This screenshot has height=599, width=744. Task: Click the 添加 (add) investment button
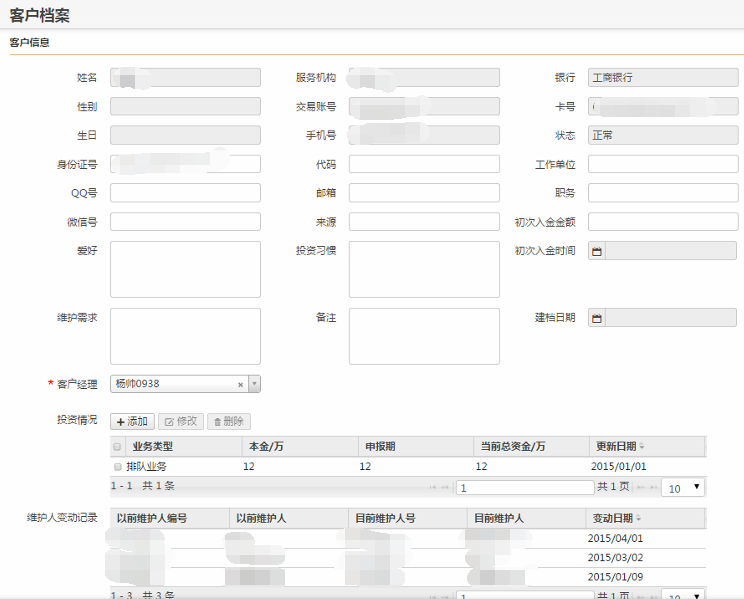click(132, 422)
